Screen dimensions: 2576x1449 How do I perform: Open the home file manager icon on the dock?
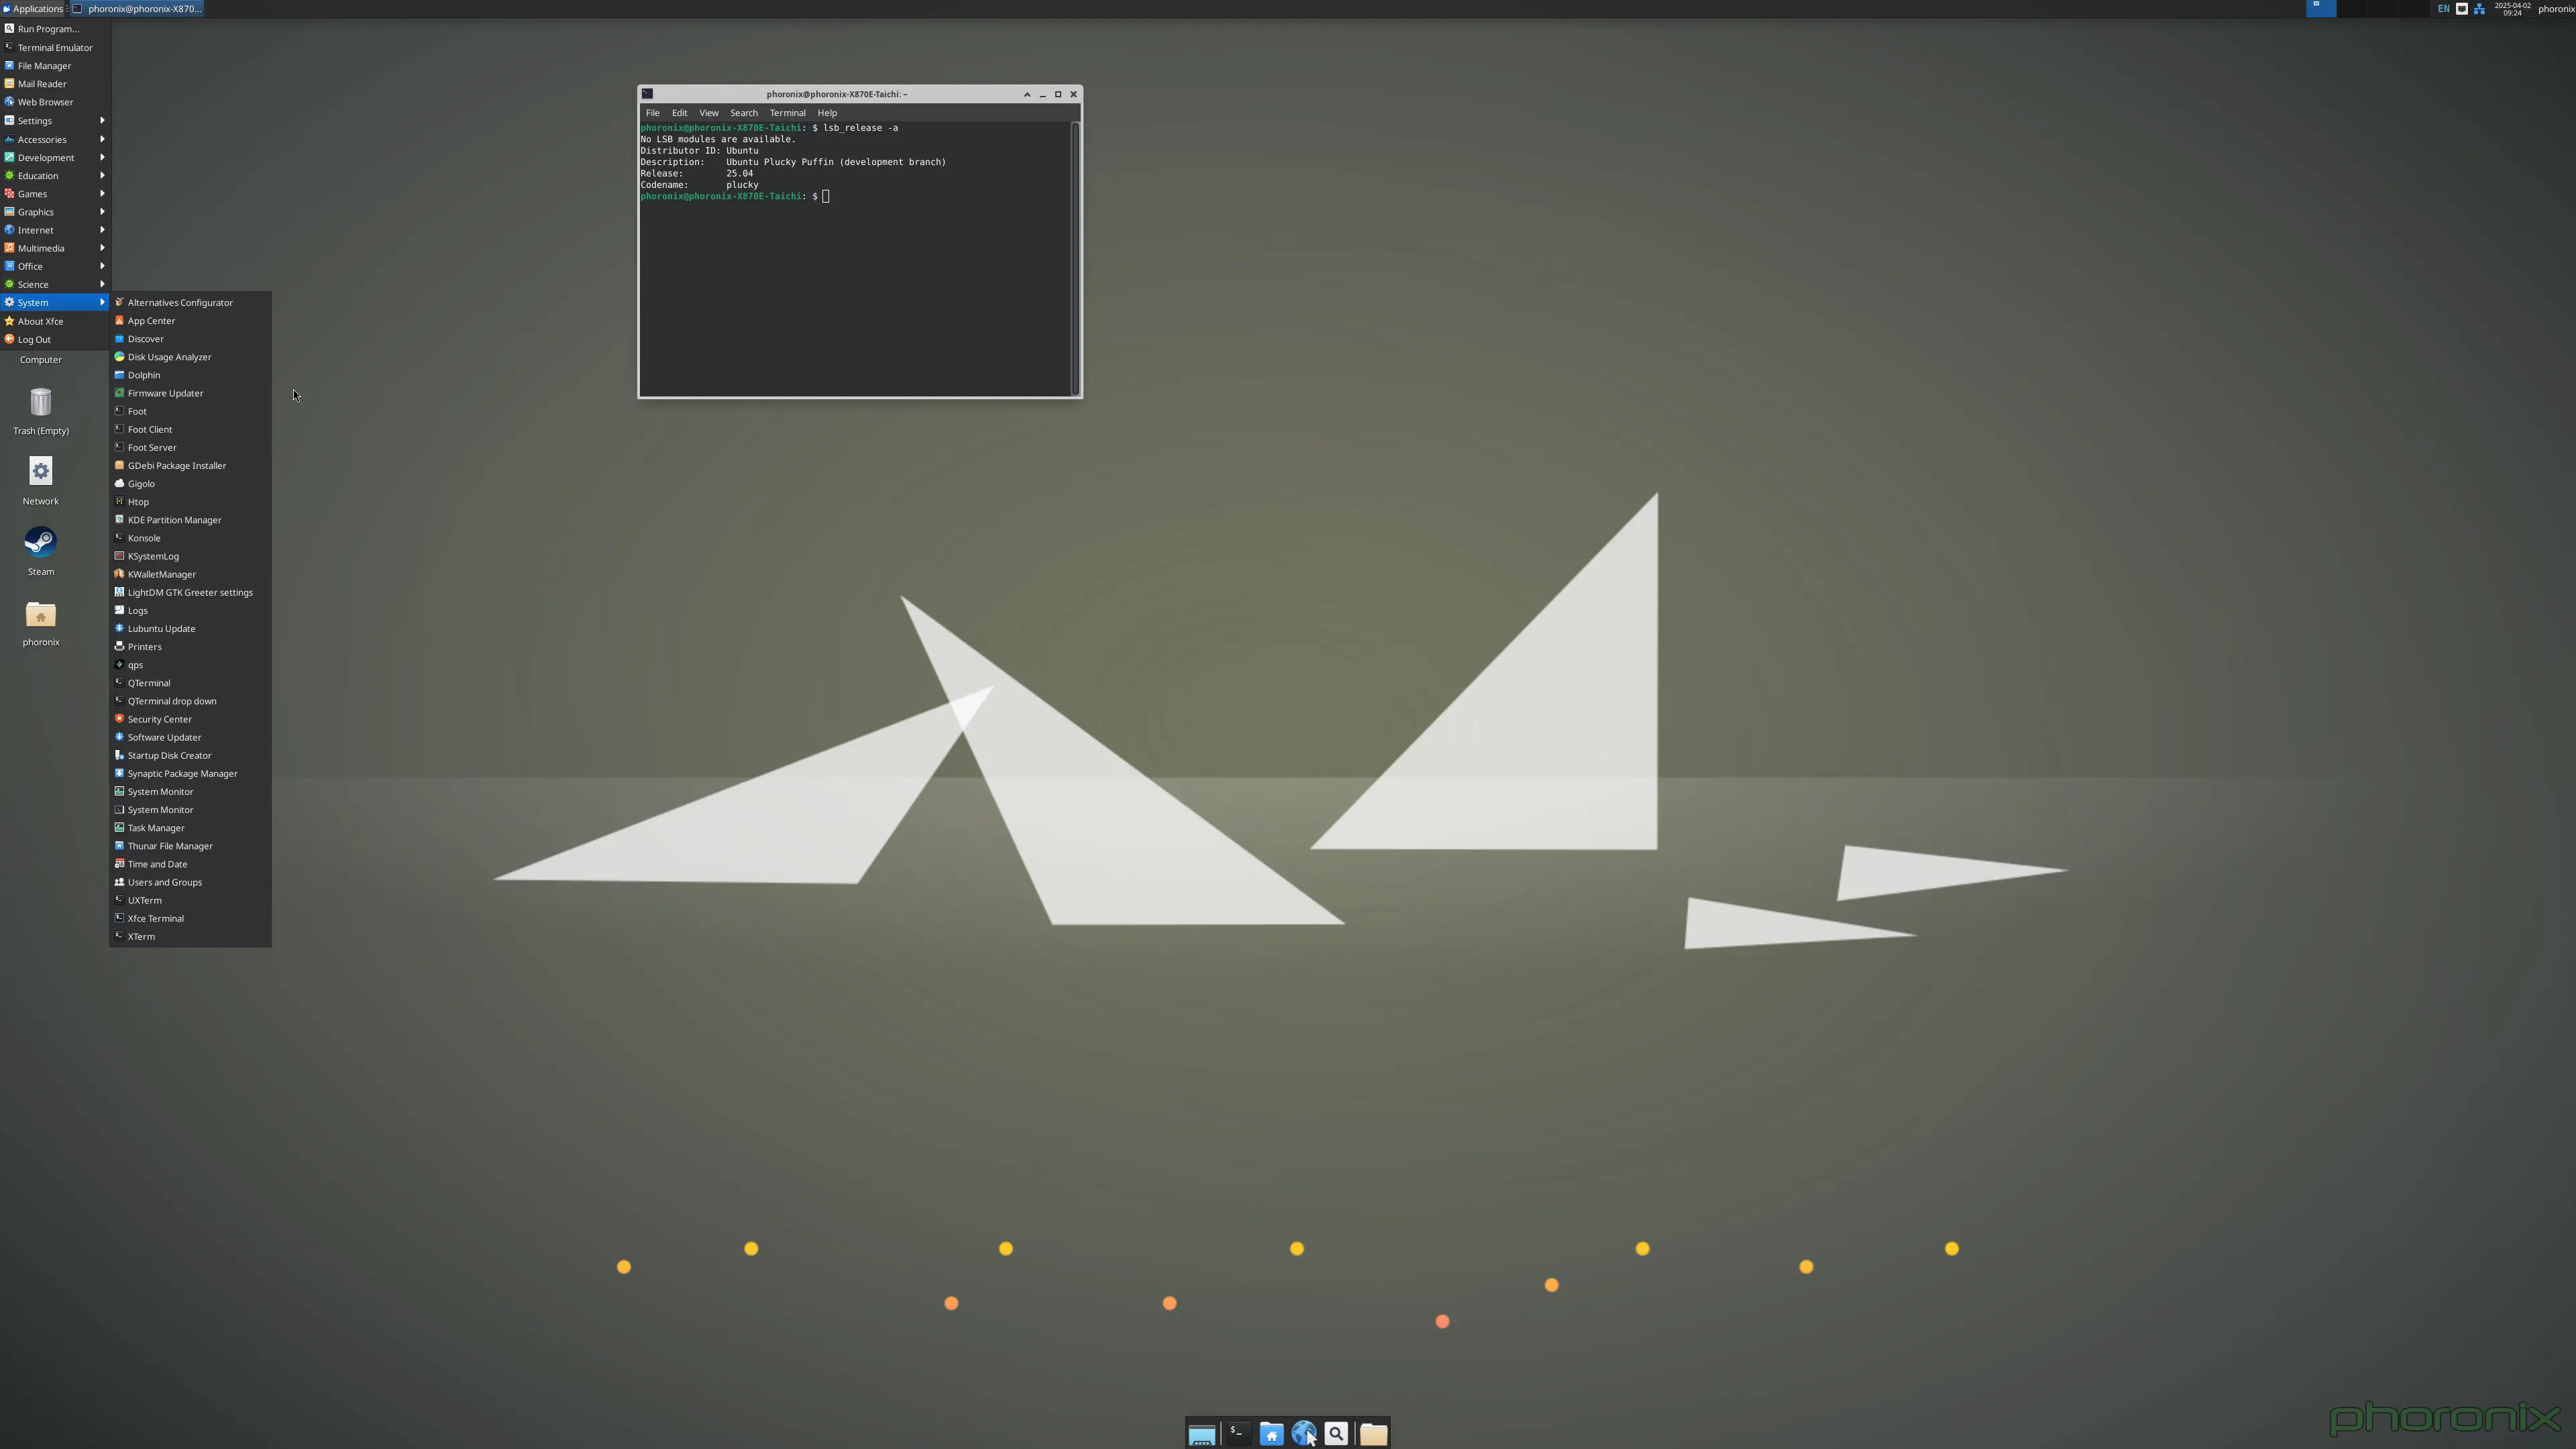pos(1270,1433)
